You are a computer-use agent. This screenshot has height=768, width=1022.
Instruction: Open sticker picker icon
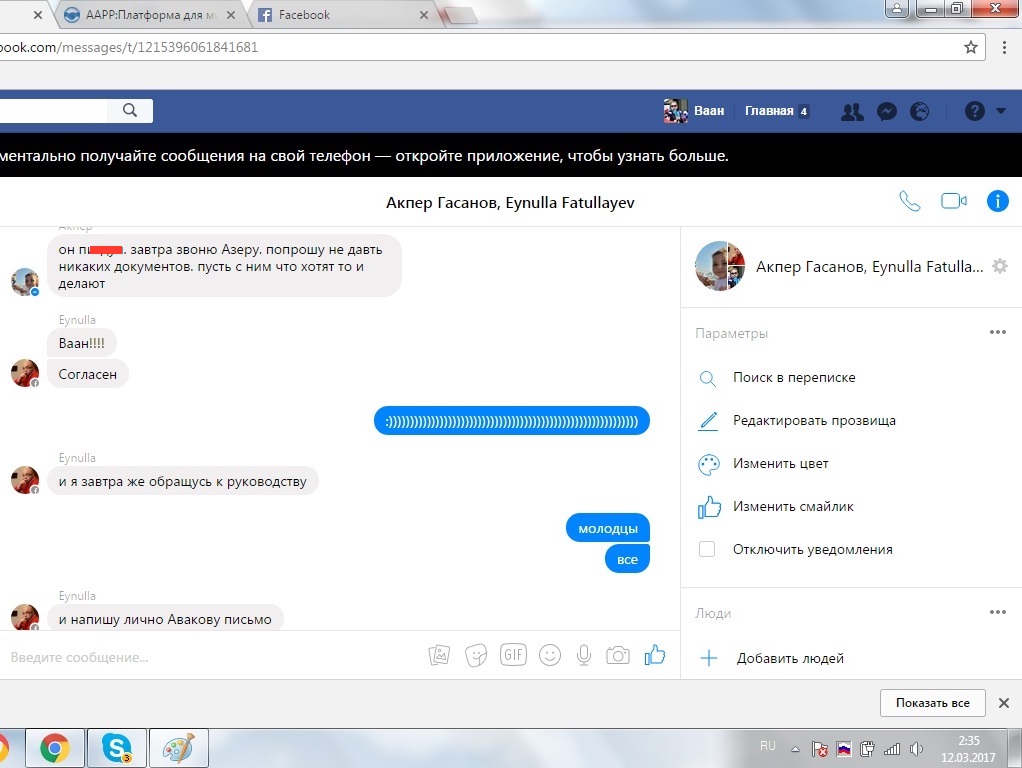tap(476, 655)
